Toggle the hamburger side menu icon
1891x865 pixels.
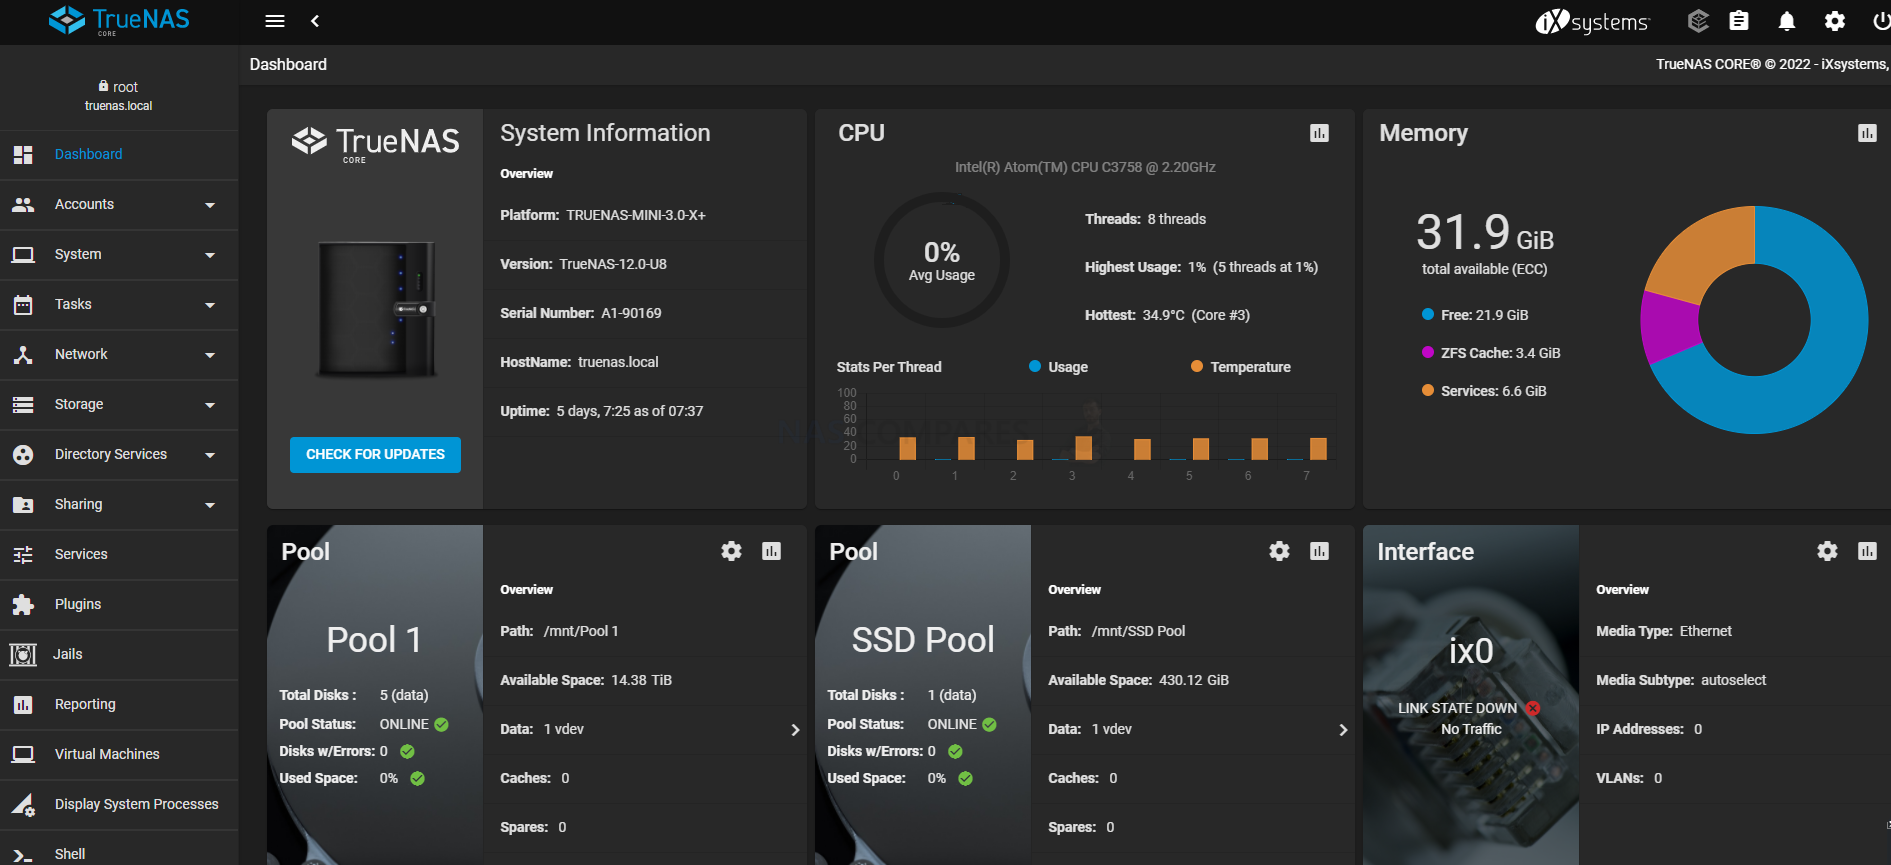(275, 21)
